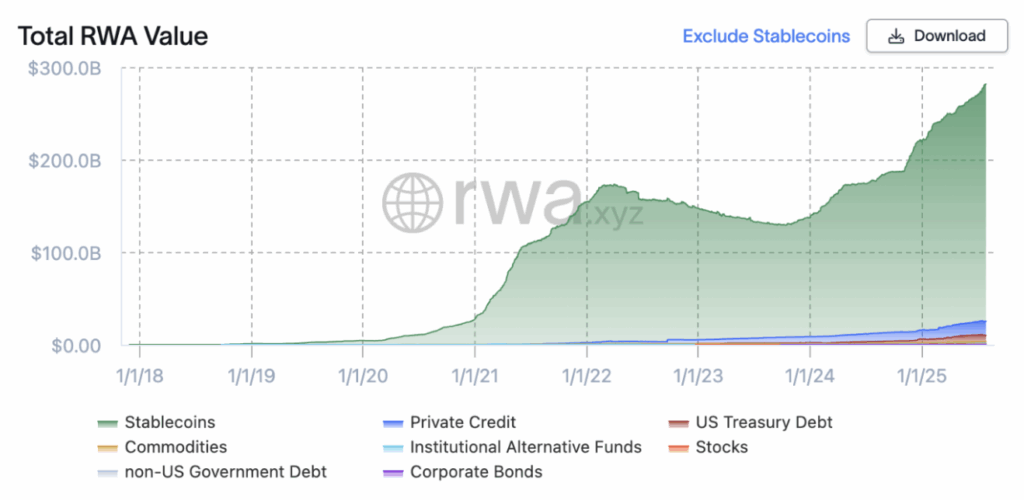The height and width of the screenshot is (500, 1024).
Task: Click the rwa.xyz globe logo watermark
Action: [x=413, y=202]
